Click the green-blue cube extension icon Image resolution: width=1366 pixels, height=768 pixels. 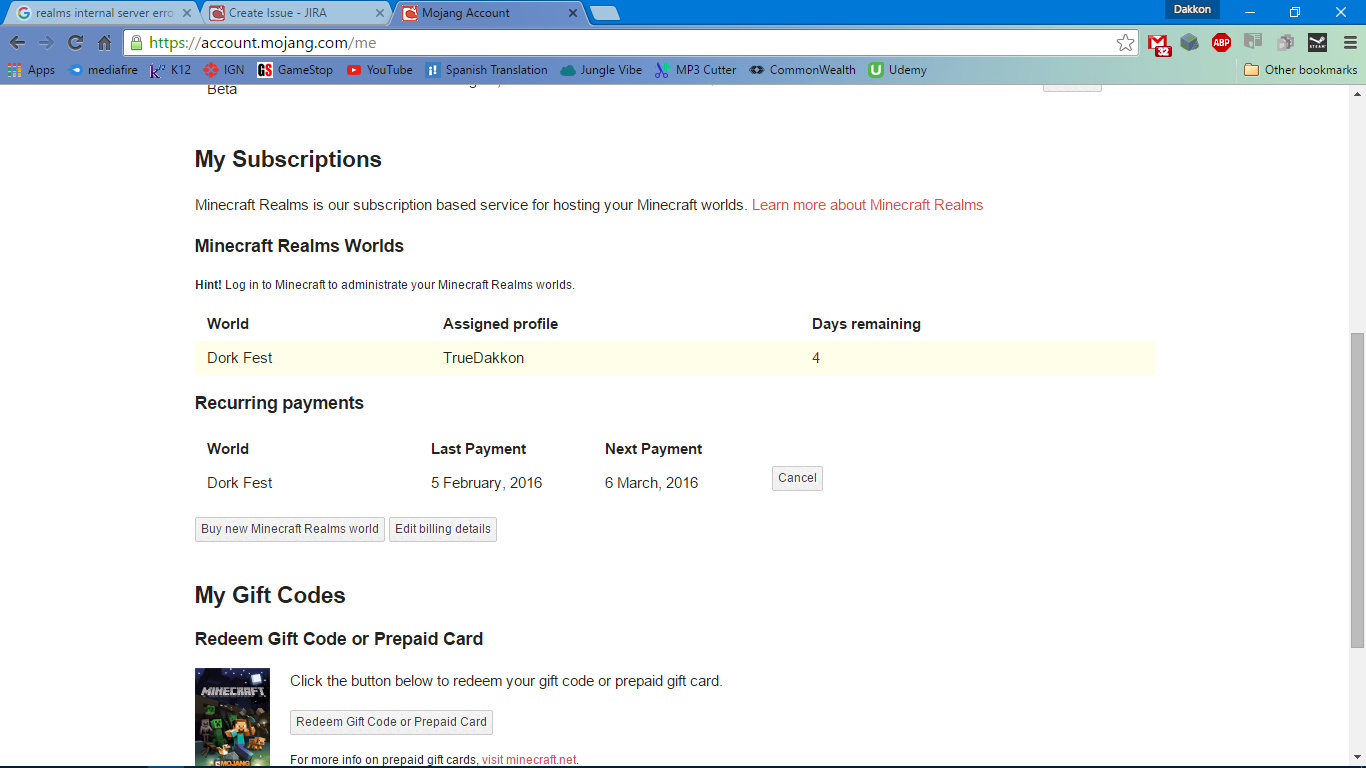pos(1189,43)
